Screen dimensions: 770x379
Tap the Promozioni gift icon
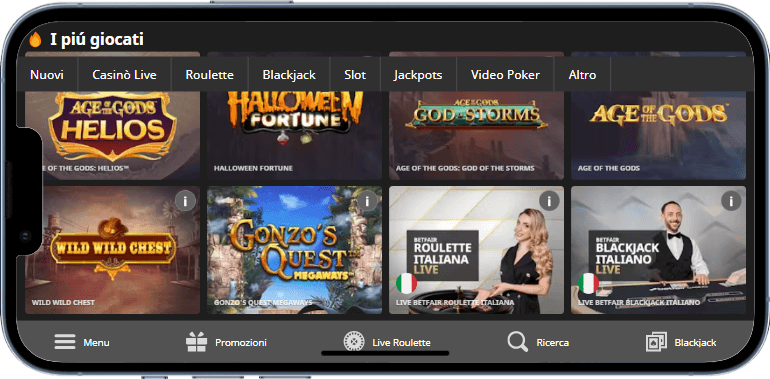[196, 342]
